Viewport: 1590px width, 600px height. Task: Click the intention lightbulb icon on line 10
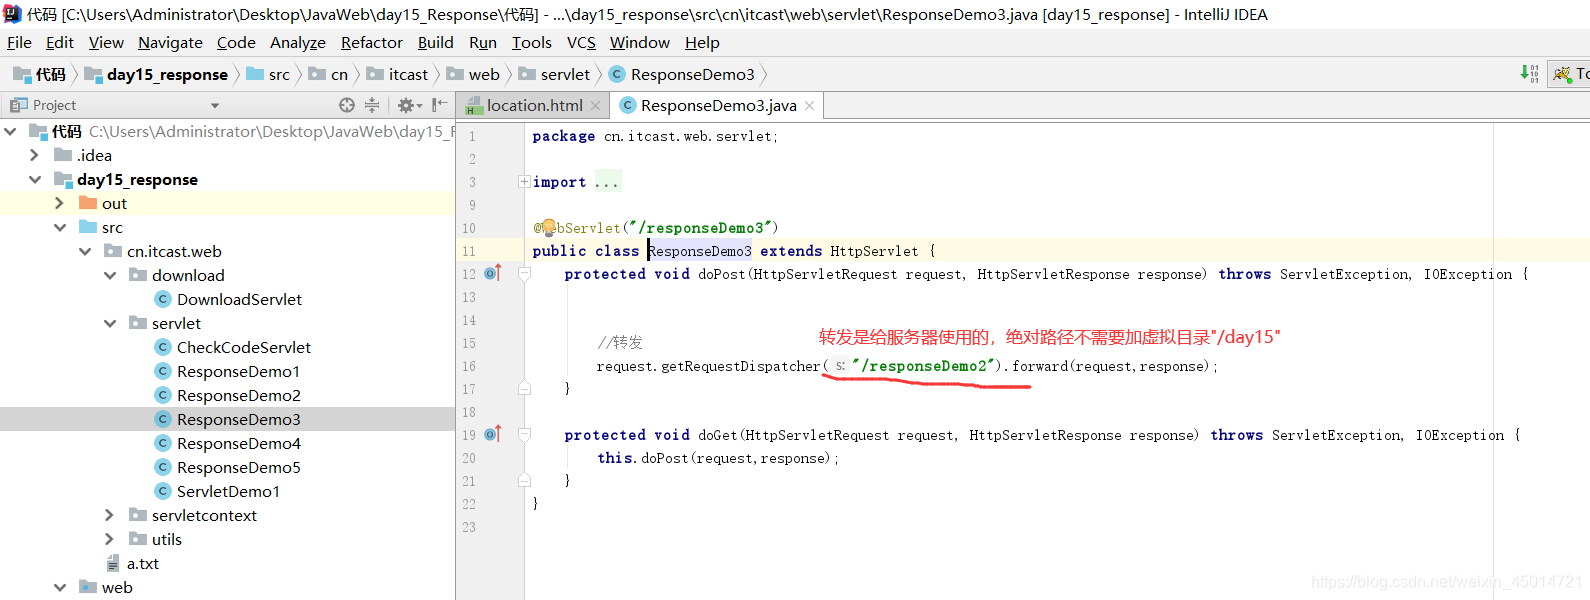[548, 228]
